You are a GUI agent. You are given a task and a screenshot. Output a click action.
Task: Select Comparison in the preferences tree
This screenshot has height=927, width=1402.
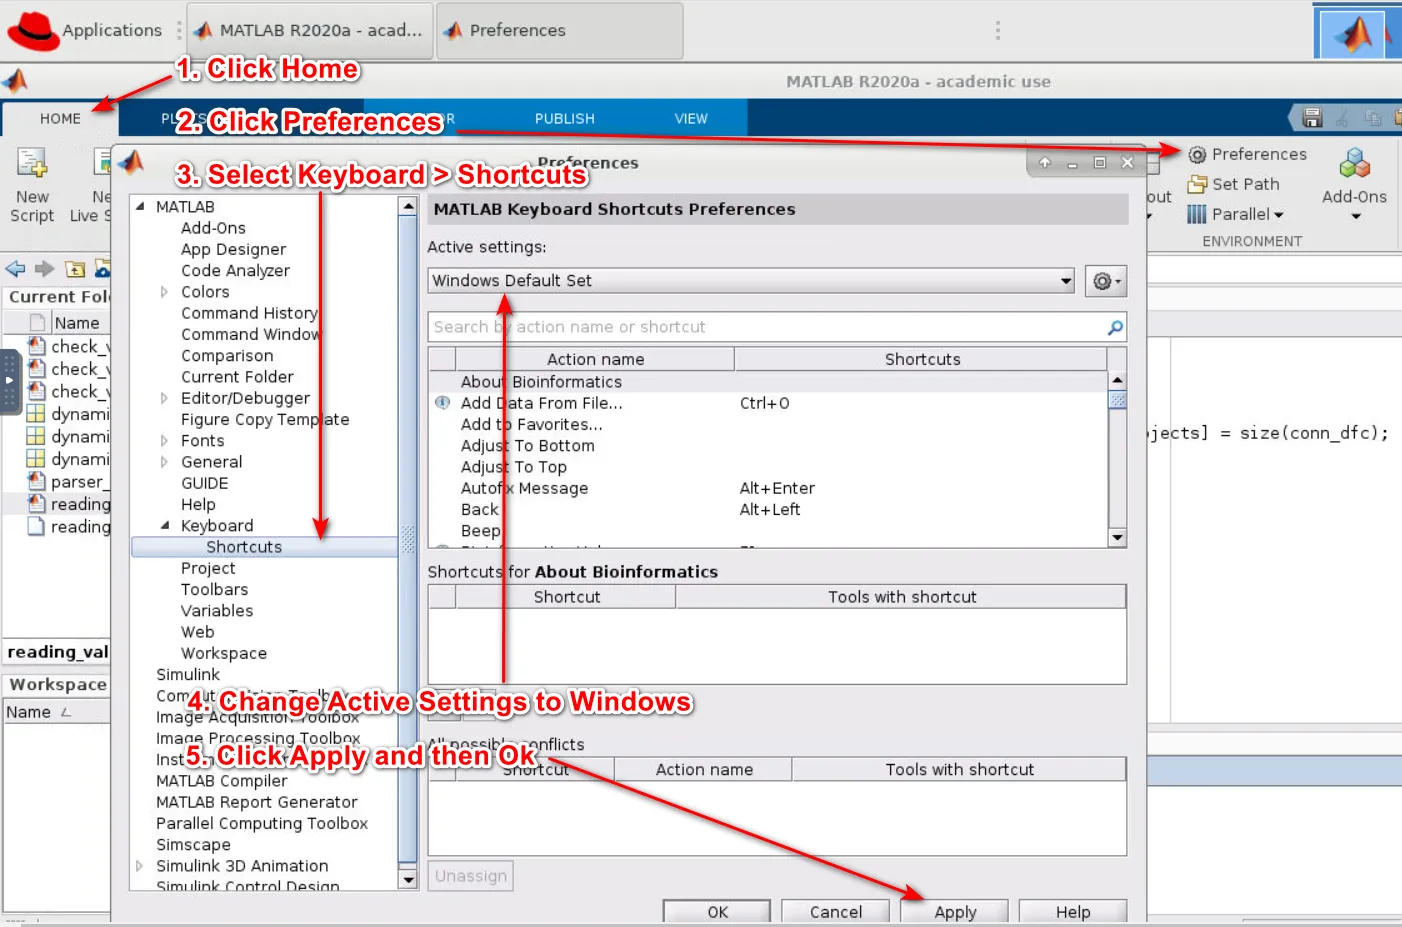pyautogui.click(x=227, y=356)
